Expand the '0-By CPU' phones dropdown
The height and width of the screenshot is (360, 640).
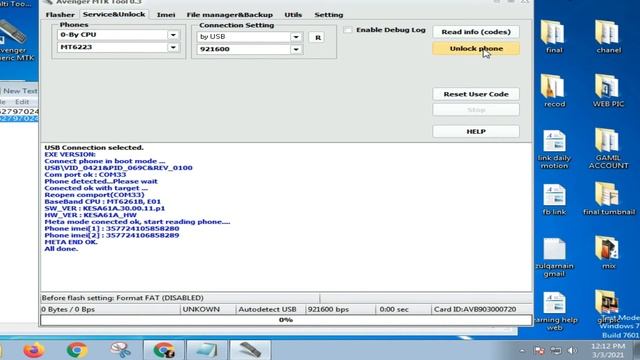point(173,35)
